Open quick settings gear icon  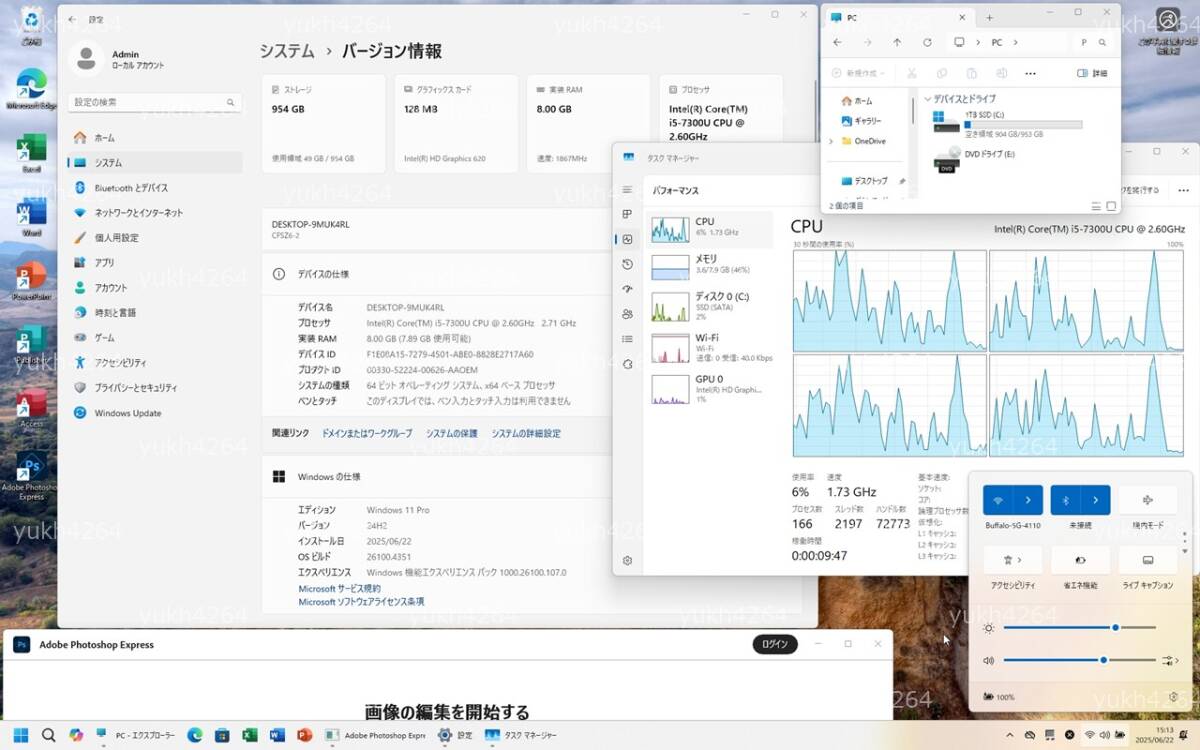click(1173, 697)
